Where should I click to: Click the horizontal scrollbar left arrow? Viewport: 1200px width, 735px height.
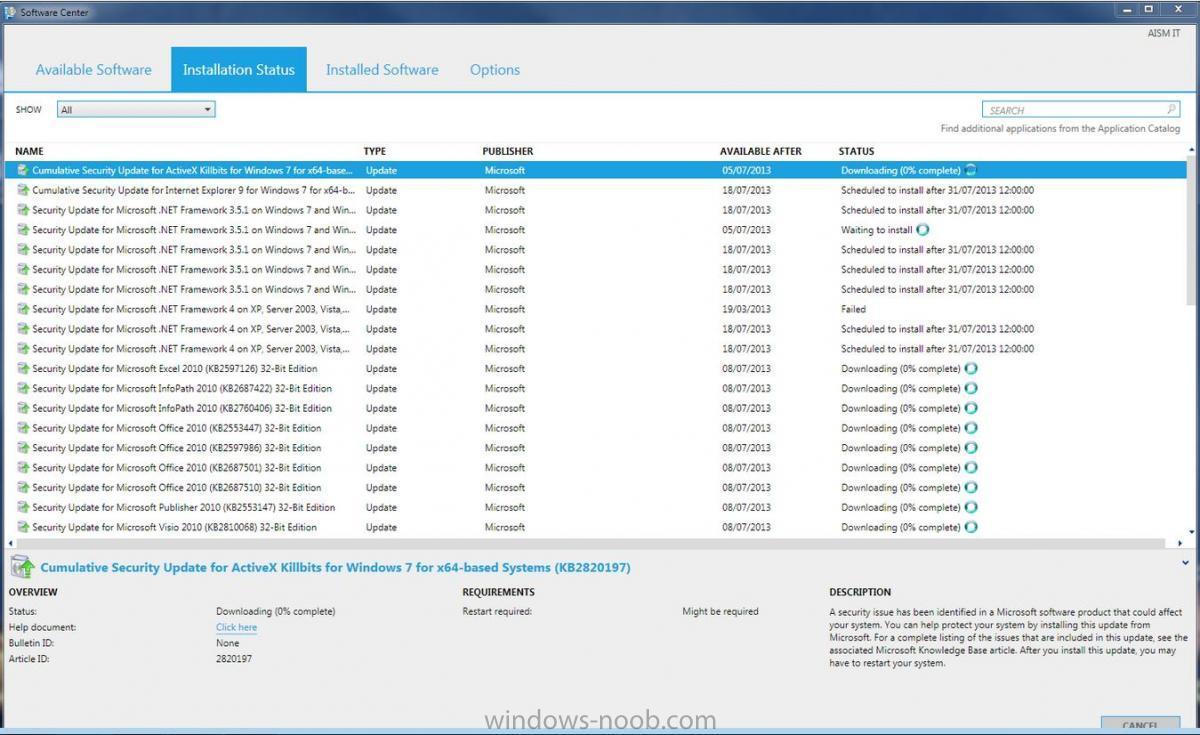tap(11, 543)
